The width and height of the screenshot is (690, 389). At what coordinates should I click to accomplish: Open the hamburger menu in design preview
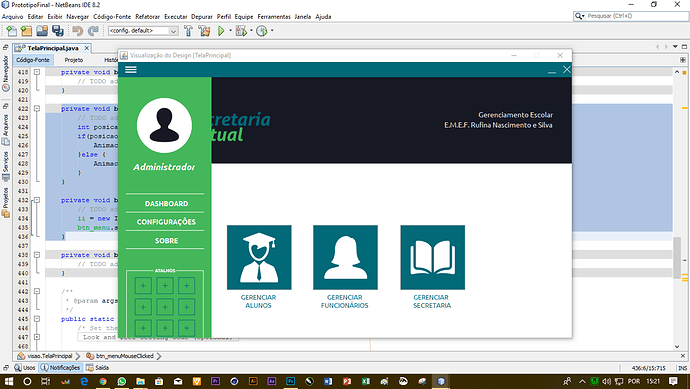131,70
